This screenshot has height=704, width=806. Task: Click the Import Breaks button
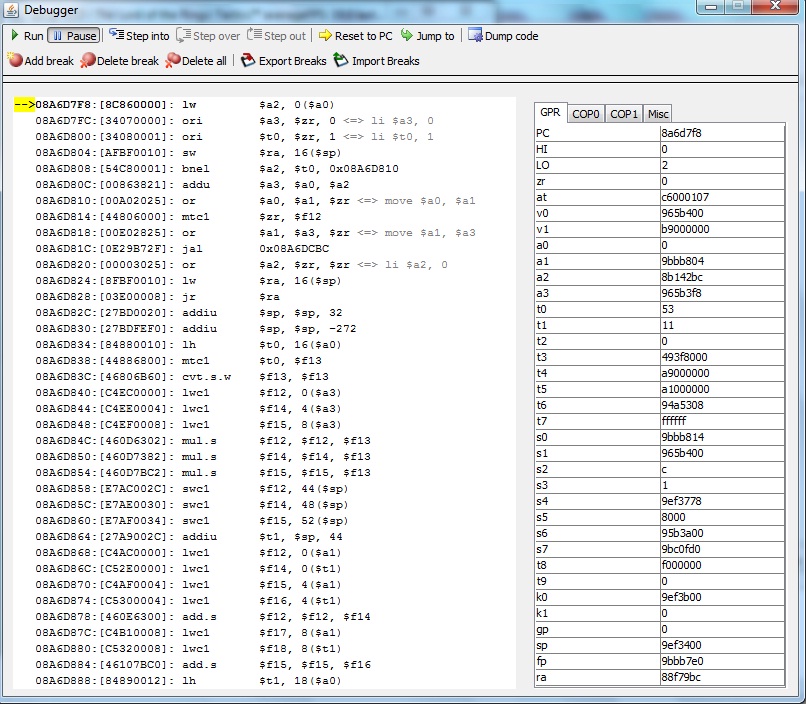click(376, 61)
